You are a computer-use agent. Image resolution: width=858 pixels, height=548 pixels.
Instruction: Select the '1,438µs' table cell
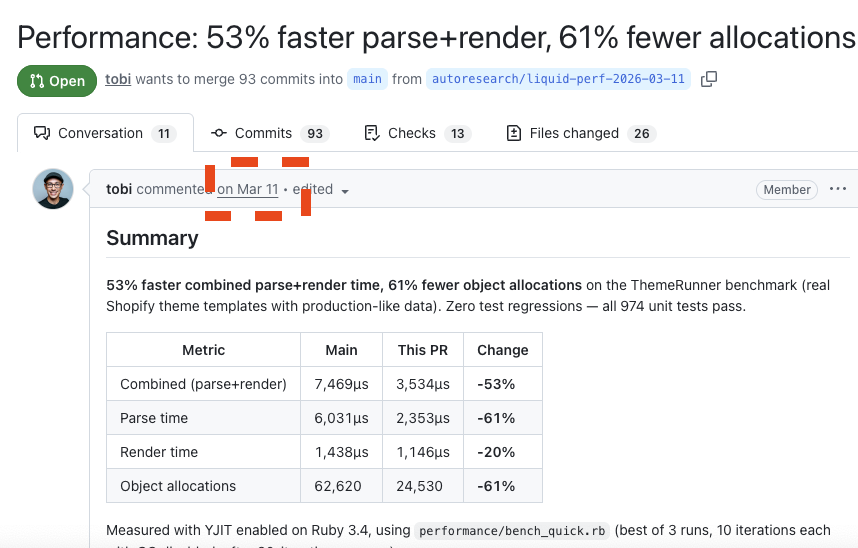coord(341,452)
